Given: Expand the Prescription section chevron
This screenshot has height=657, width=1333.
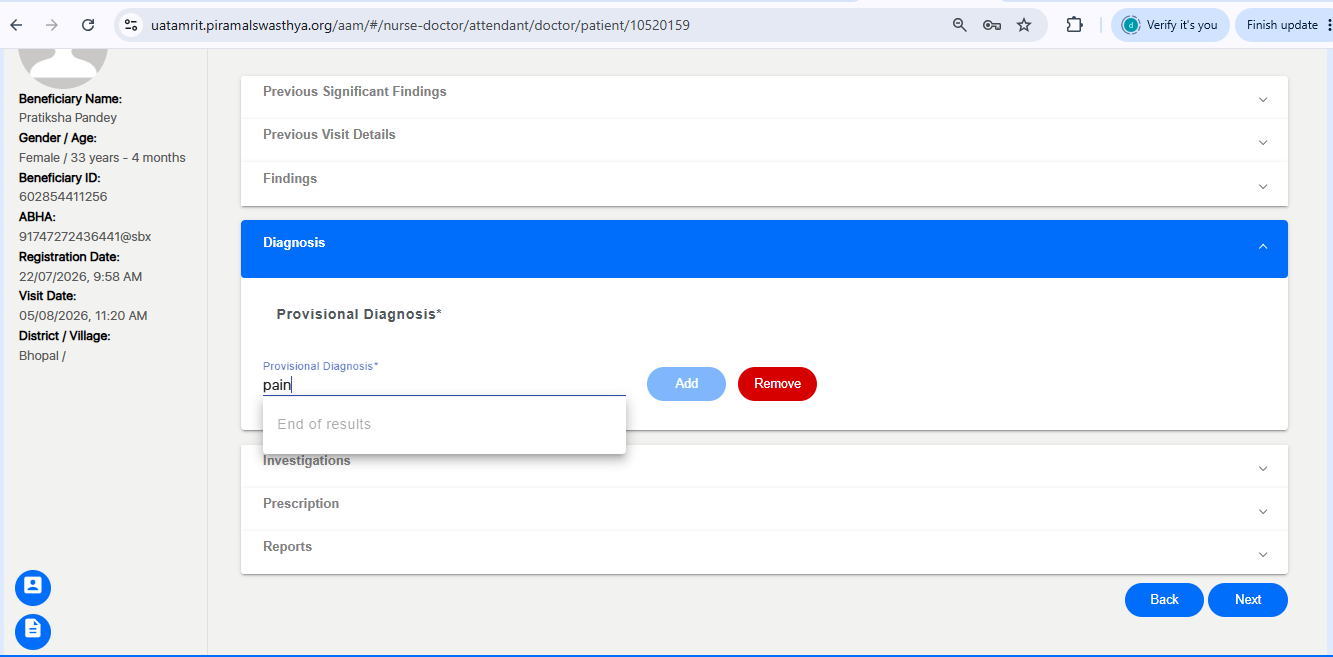Looking at the screenshot, I should (1263, 511).
